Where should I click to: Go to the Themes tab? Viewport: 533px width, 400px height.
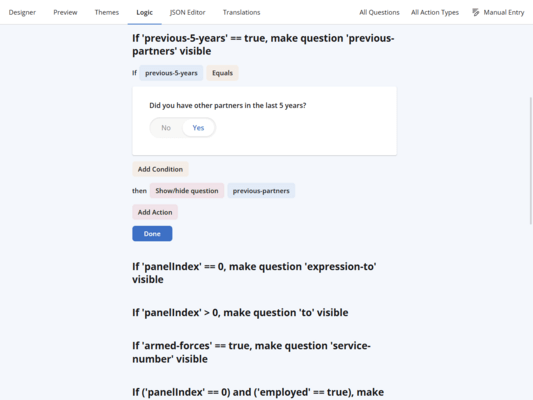(107, 13)
